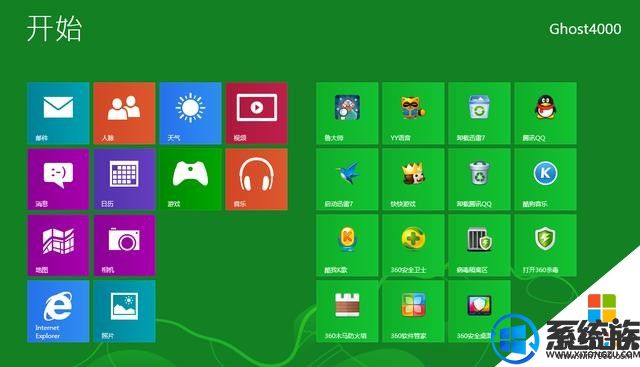
Task: Open the 360木马防火墙 firewall tile
Action: coord(347,311)
